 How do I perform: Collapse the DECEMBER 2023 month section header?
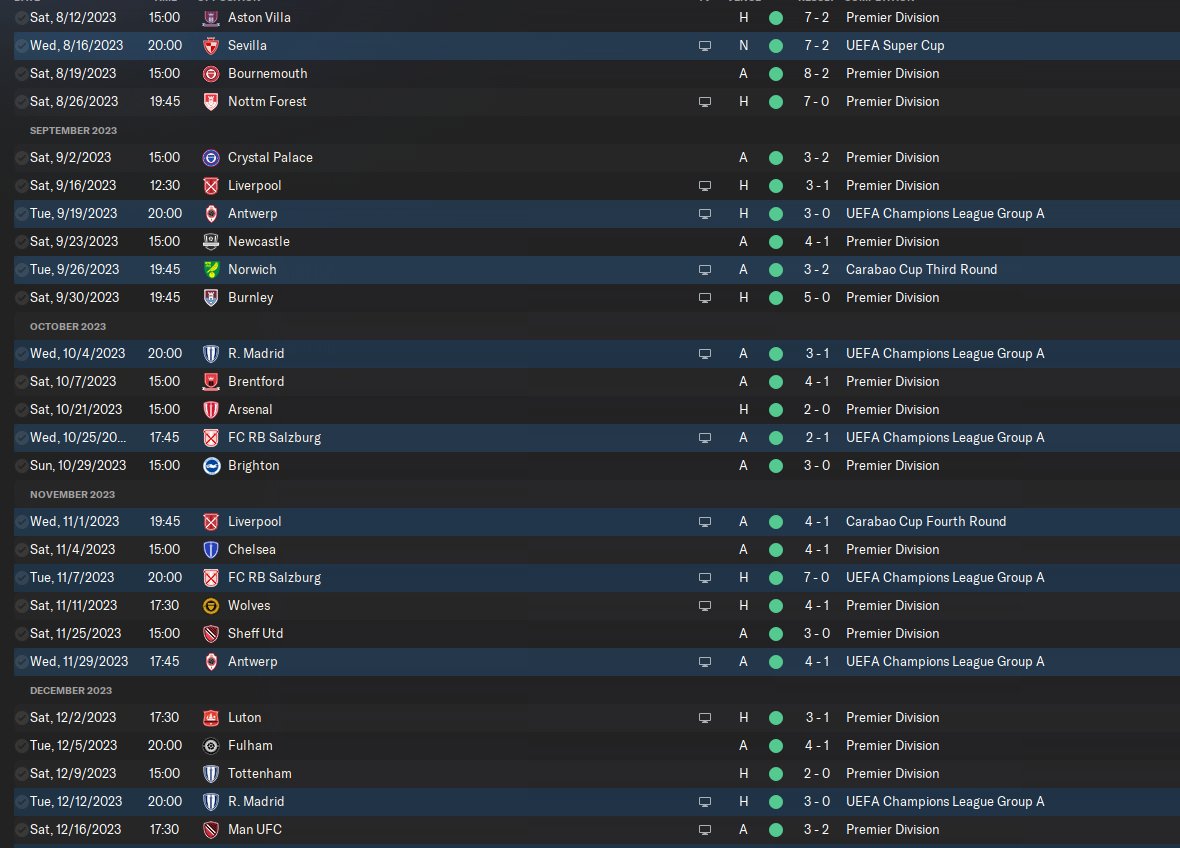(x=71, y=691)
